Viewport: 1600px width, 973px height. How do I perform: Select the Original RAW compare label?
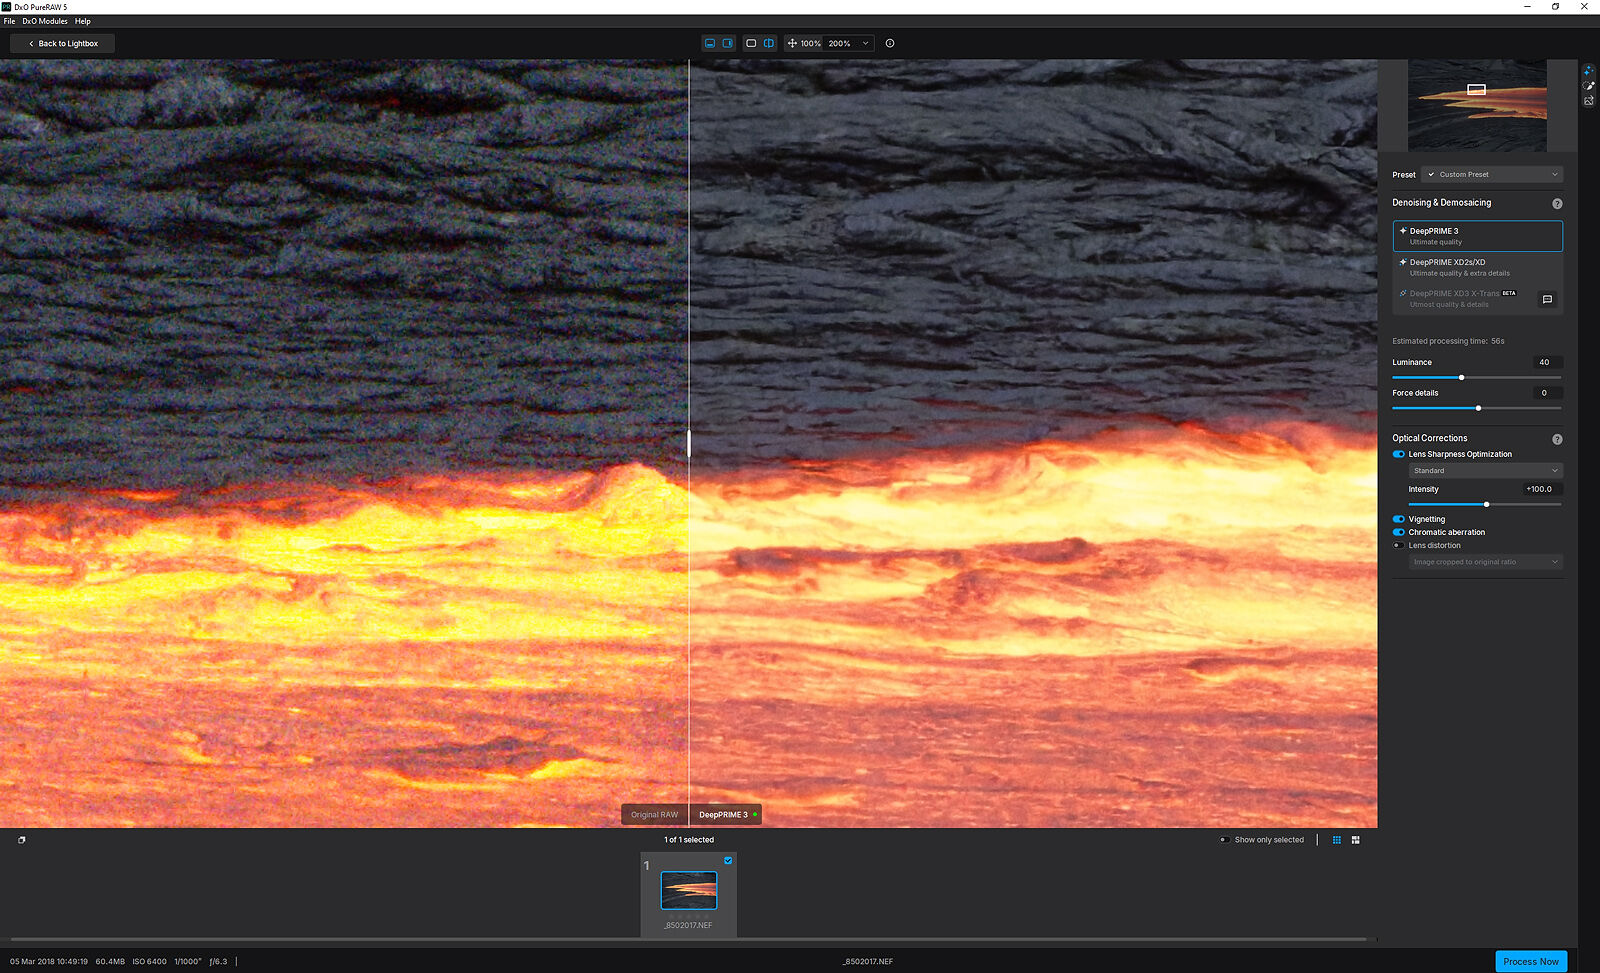[x=654, y=815]
